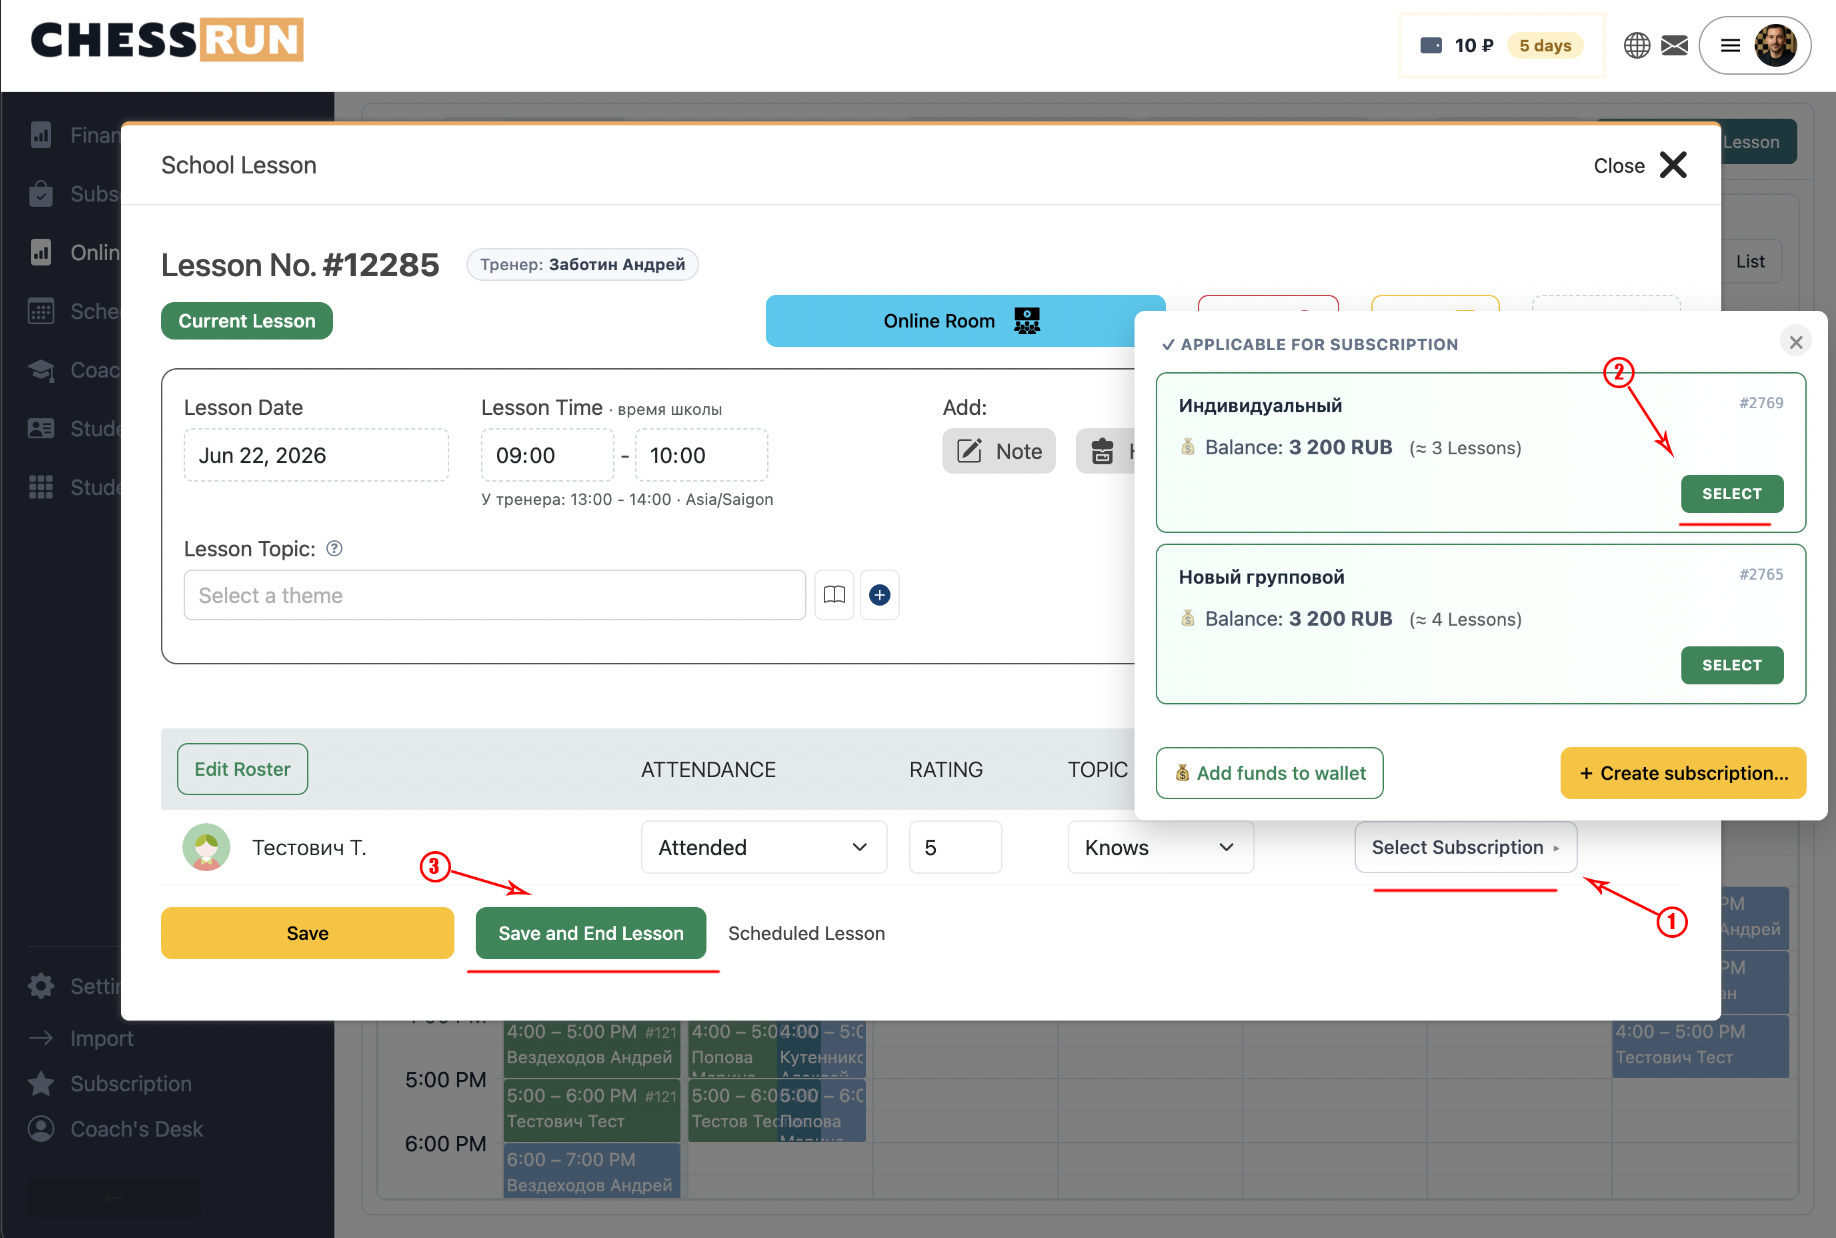
Task: Click the right-side 4:00 – 5:00 PM Тестович Тест event
Action: pos(1700,1047)
